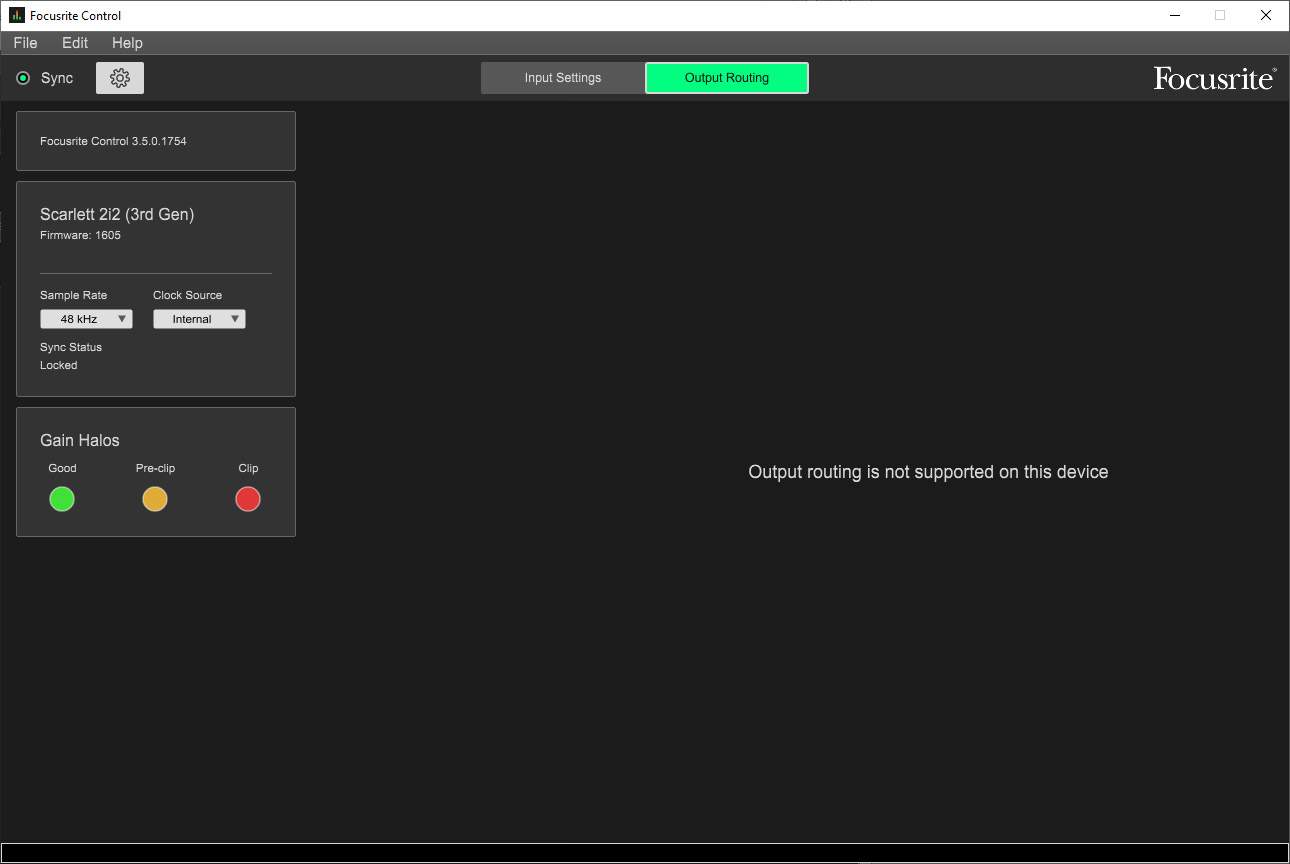Switch to the Input Settings tab
Screen dimensions: 1290x864
click(563, 78)
